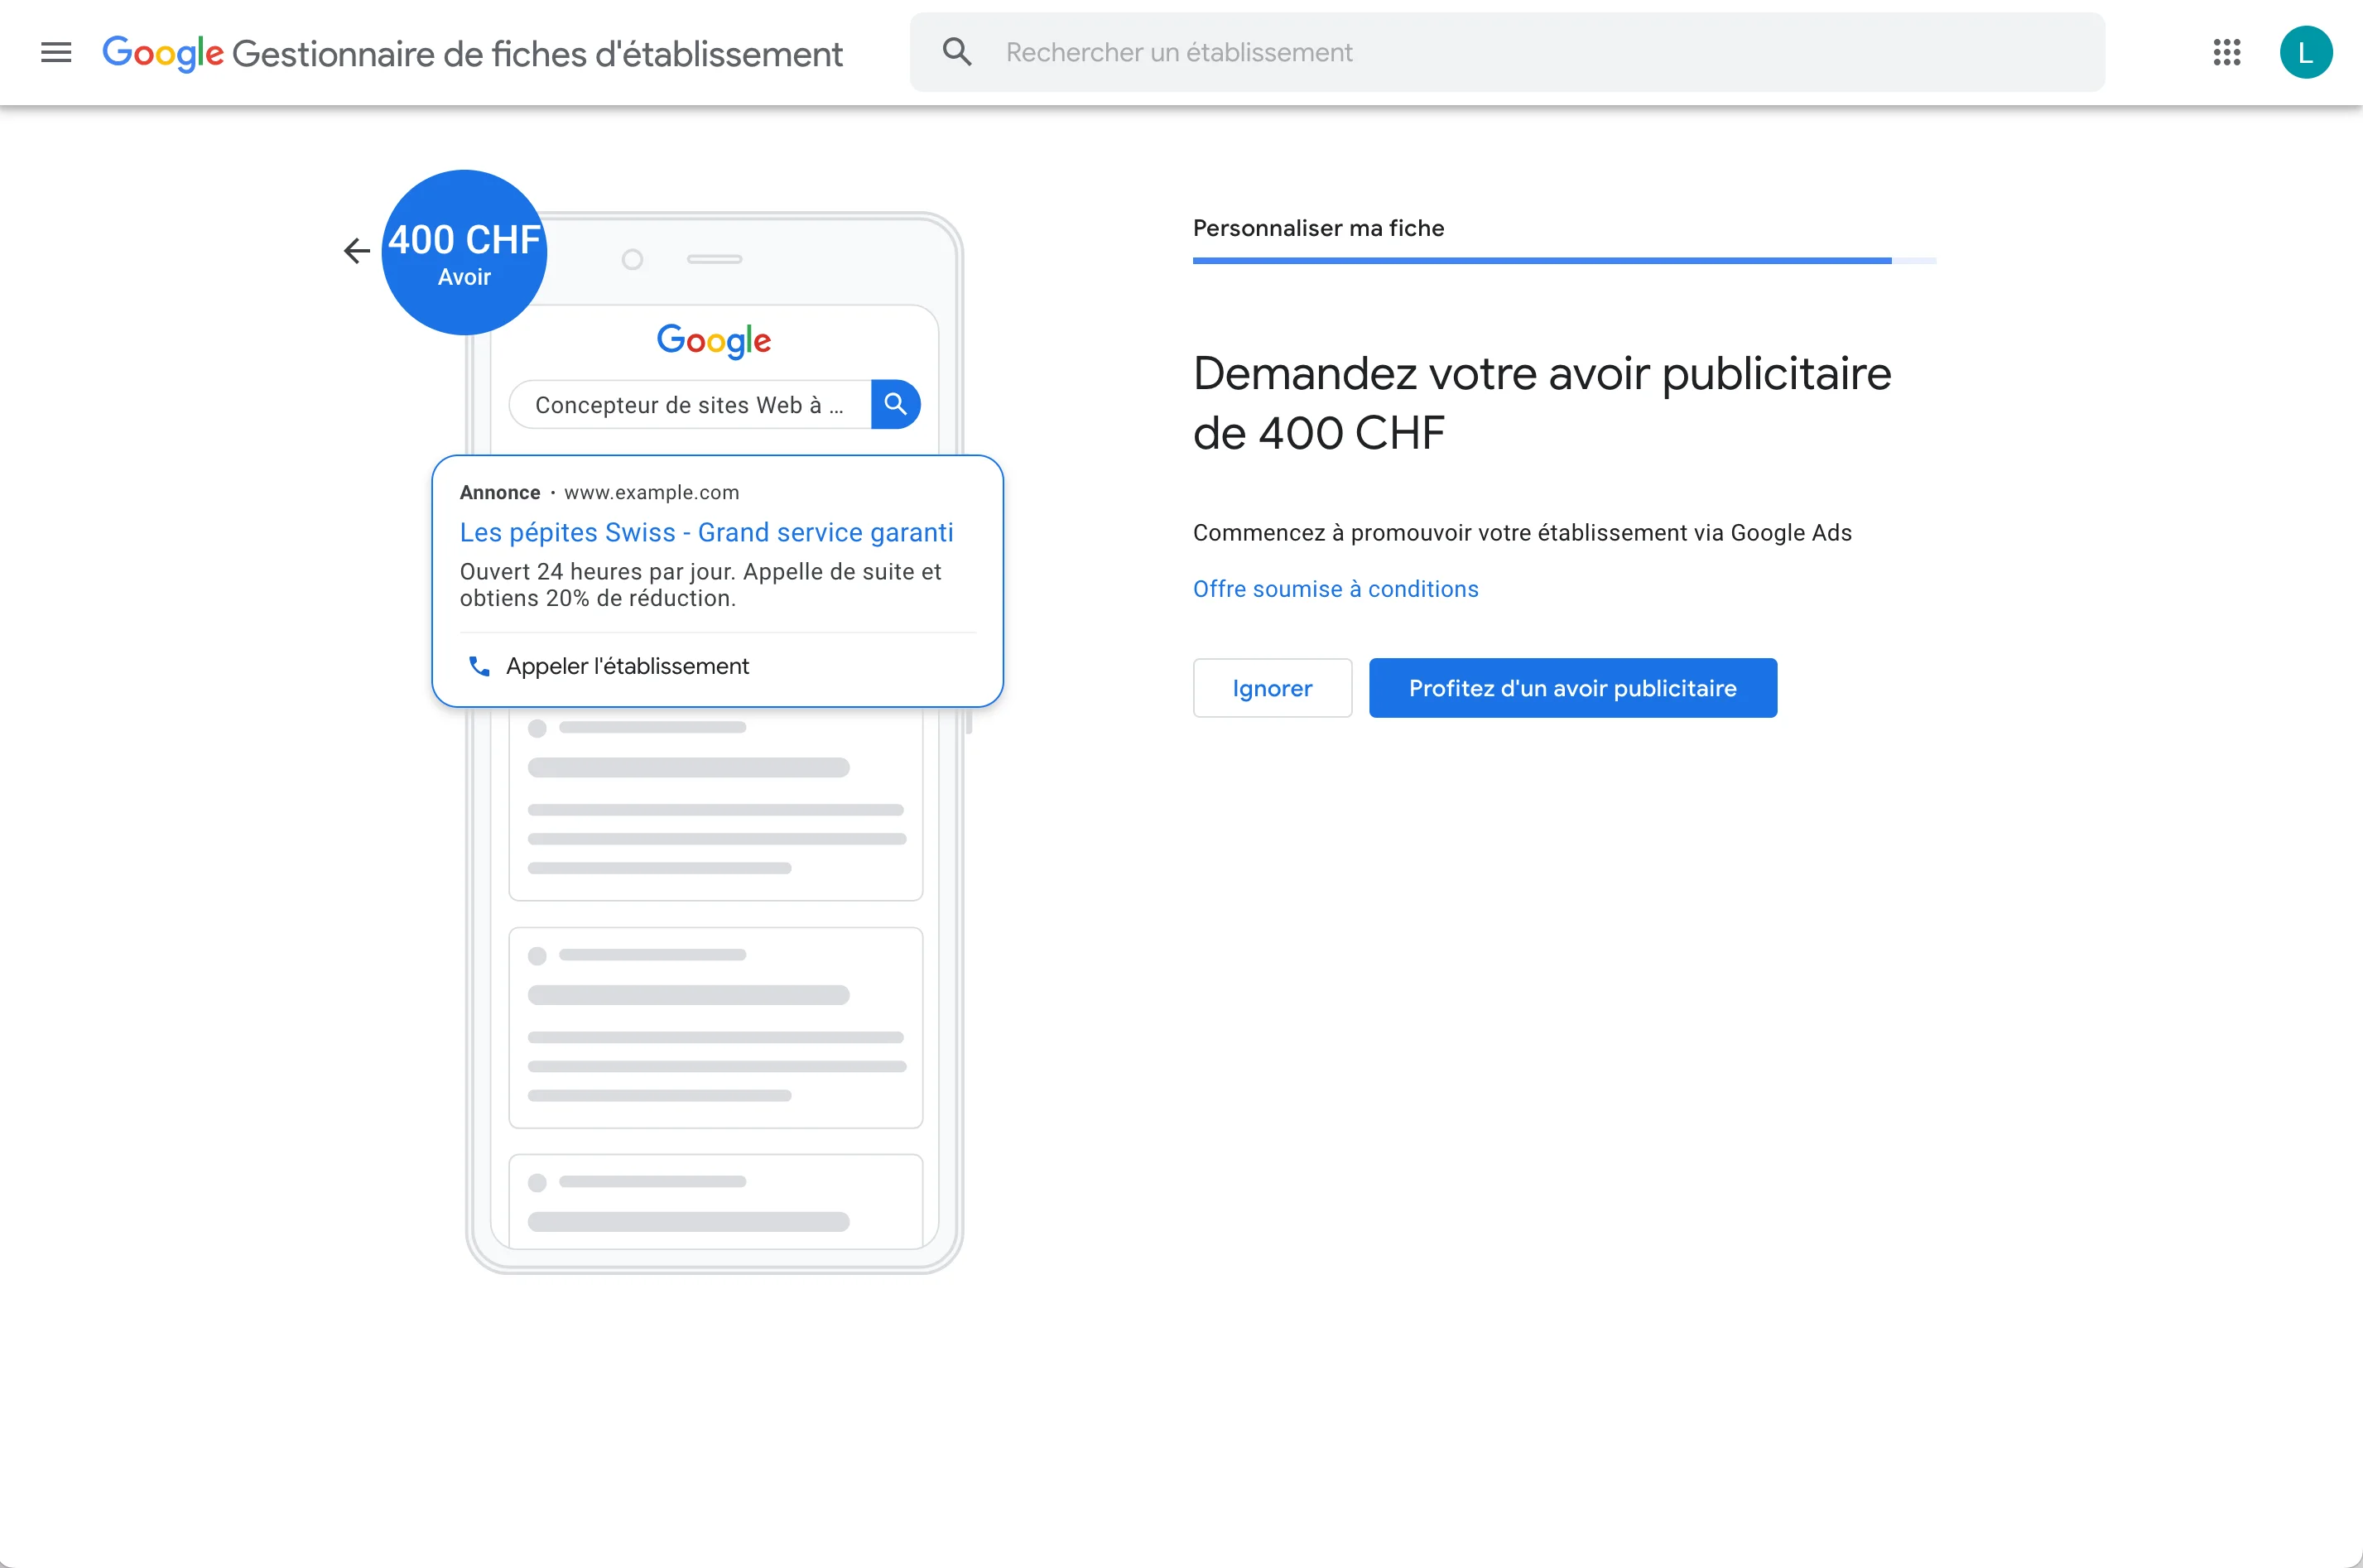The width and height of the screenshot is (2363, 1568).
Task: Click the Concepteur de sites Web search box
Action: 690,404
